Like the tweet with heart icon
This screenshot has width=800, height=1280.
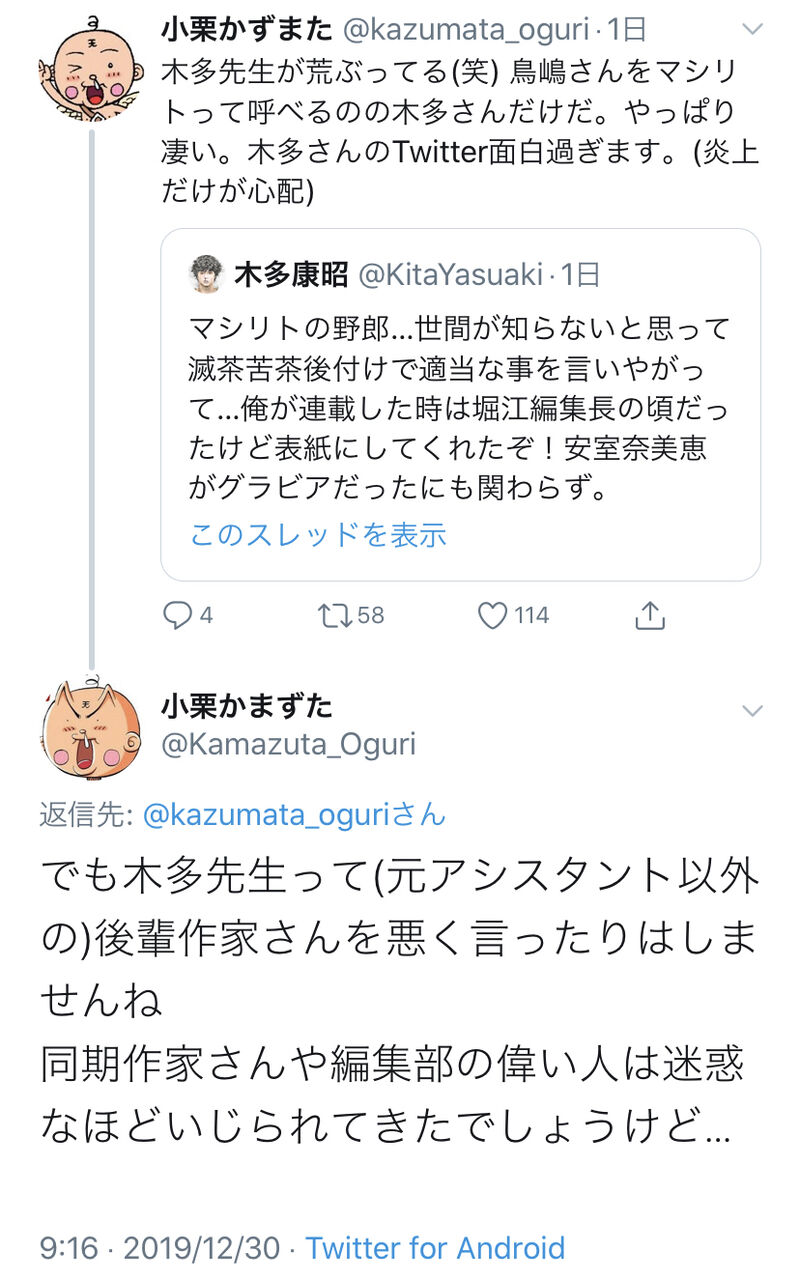[493, 615]
